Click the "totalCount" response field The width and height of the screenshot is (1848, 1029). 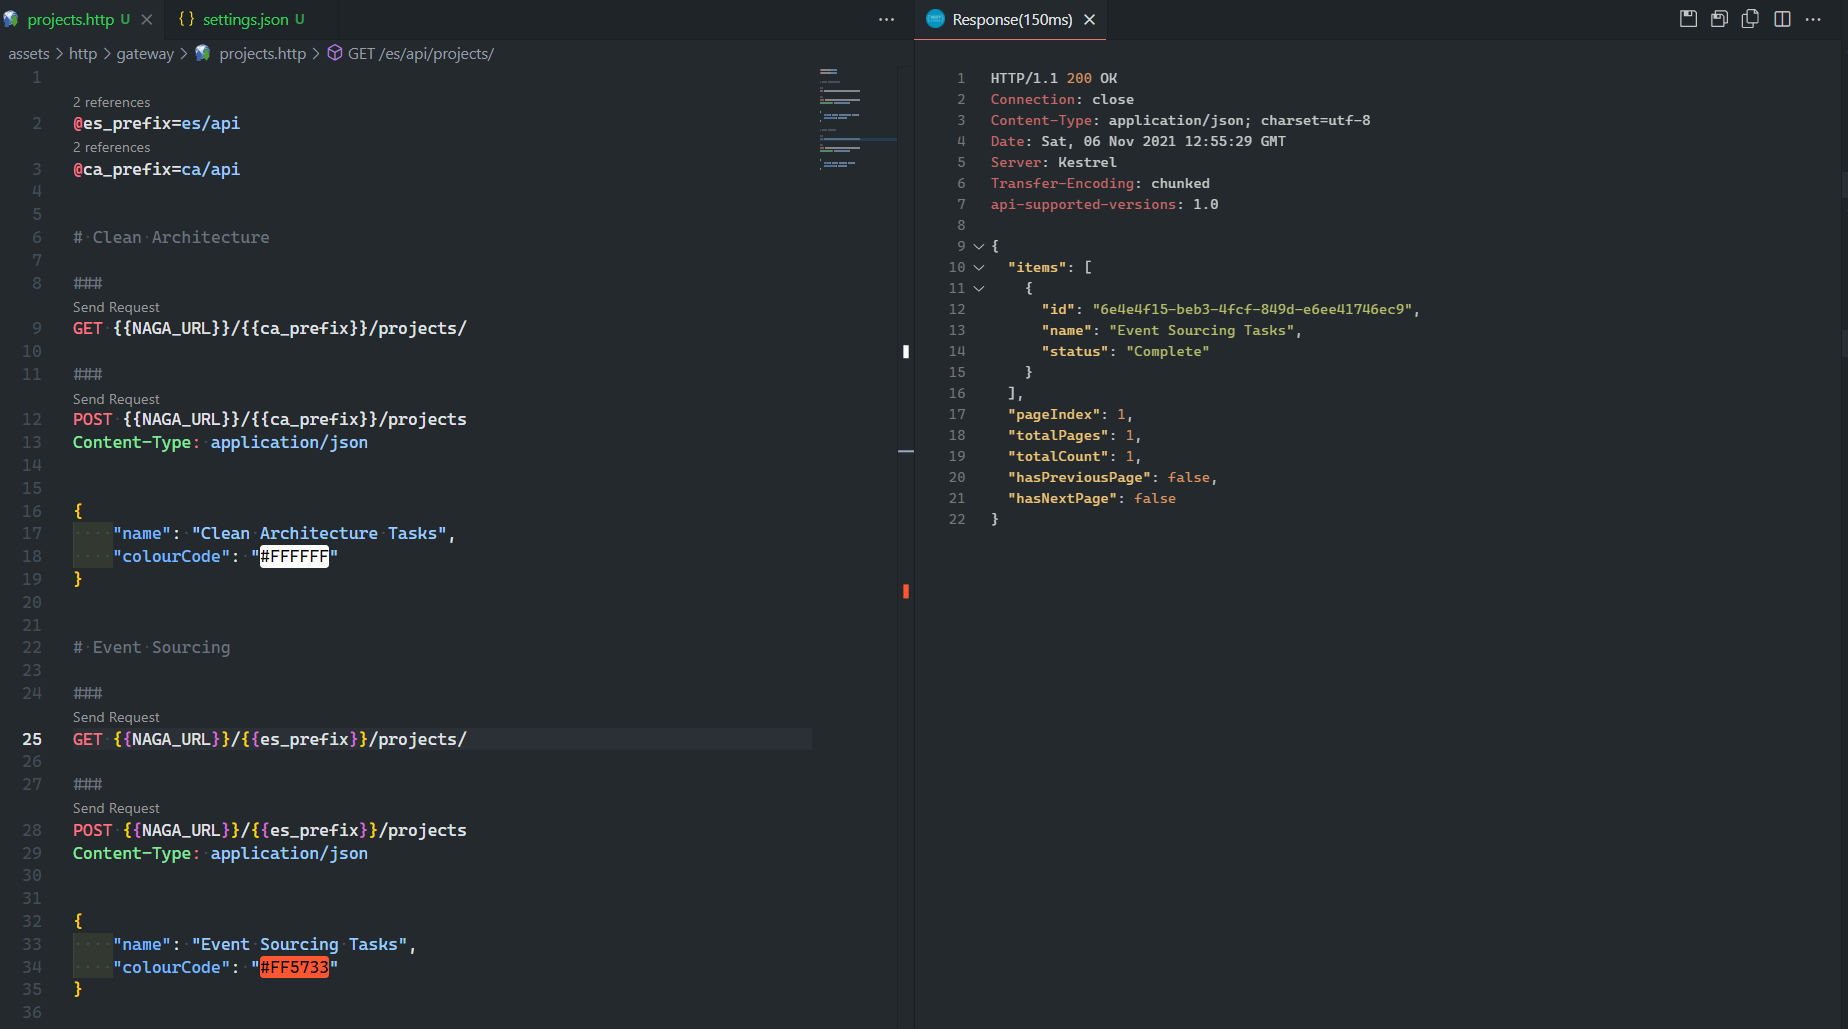pos(1074,456)
